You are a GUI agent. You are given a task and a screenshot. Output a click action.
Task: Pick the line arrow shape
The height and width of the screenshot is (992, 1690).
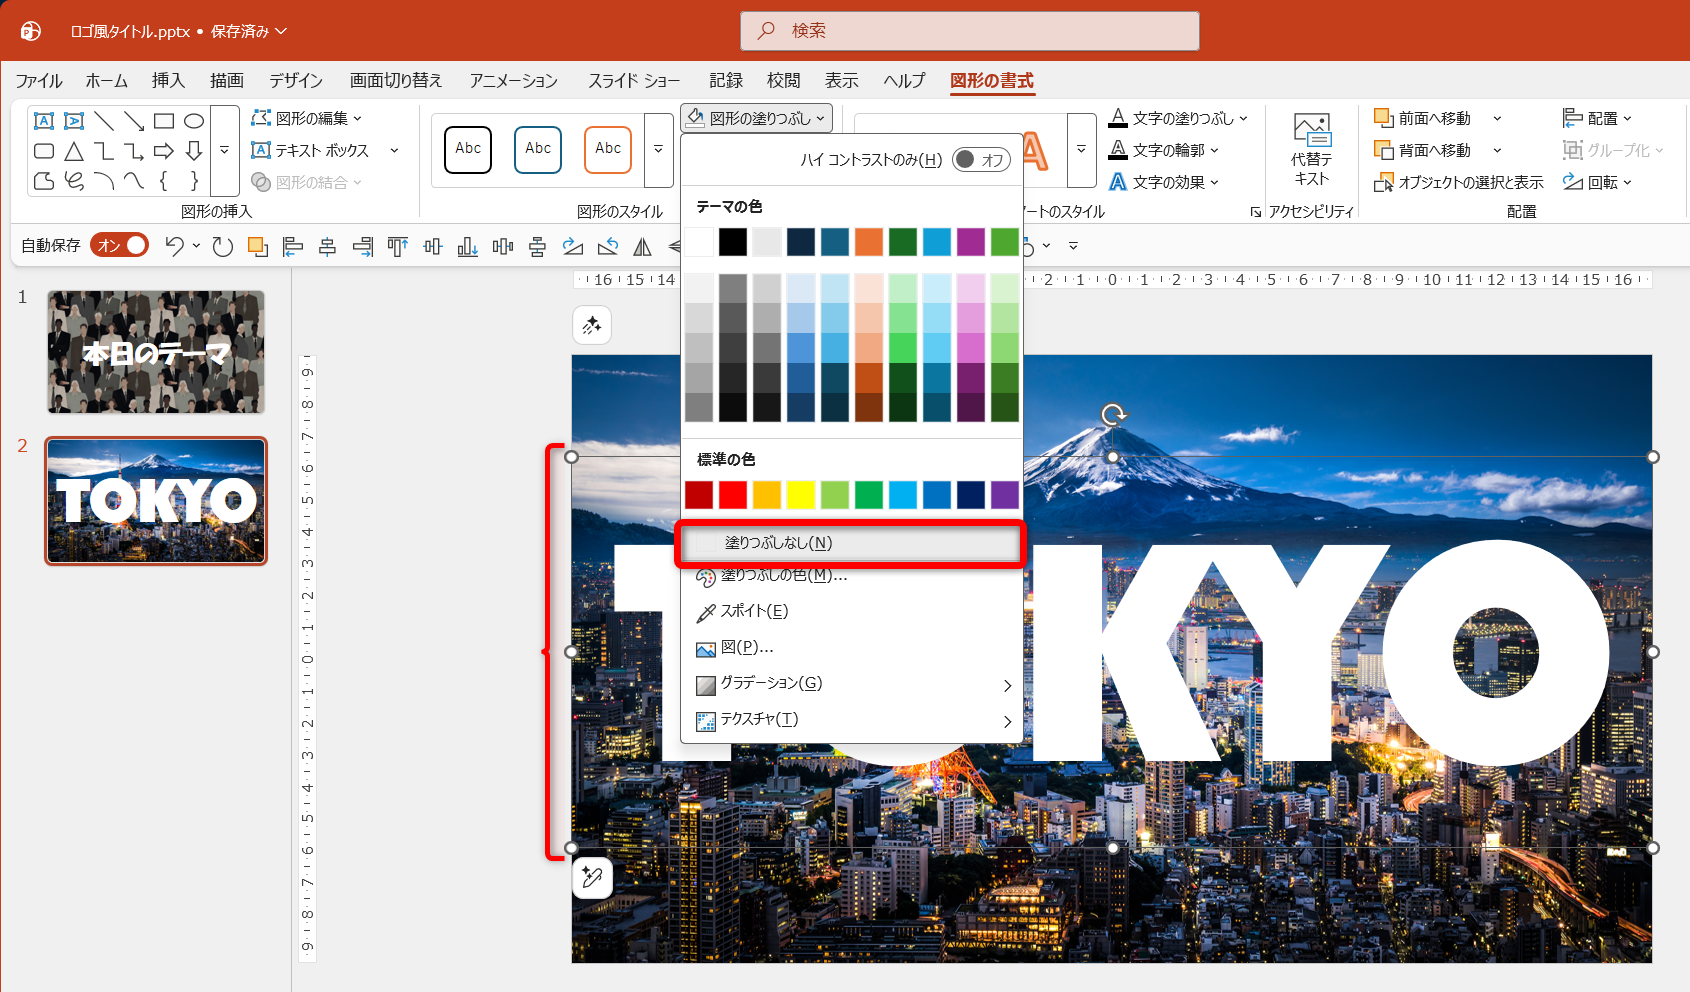(134, 121)
